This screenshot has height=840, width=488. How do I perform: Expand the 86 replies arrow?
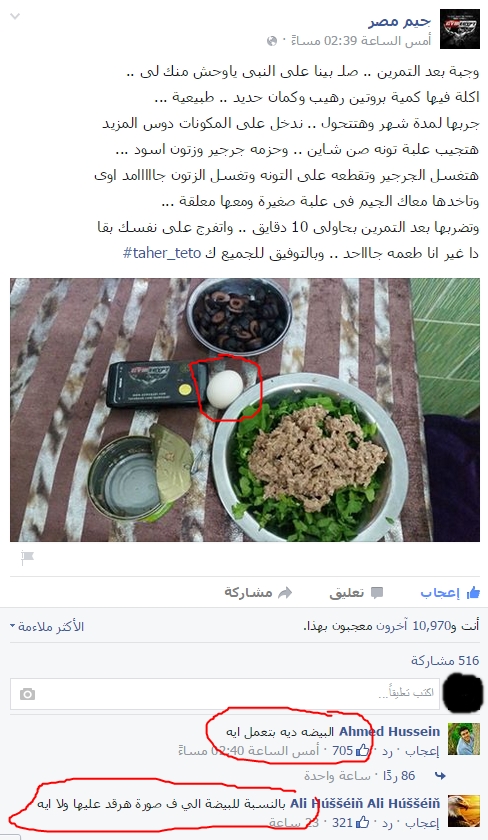[x=440, y=775]
